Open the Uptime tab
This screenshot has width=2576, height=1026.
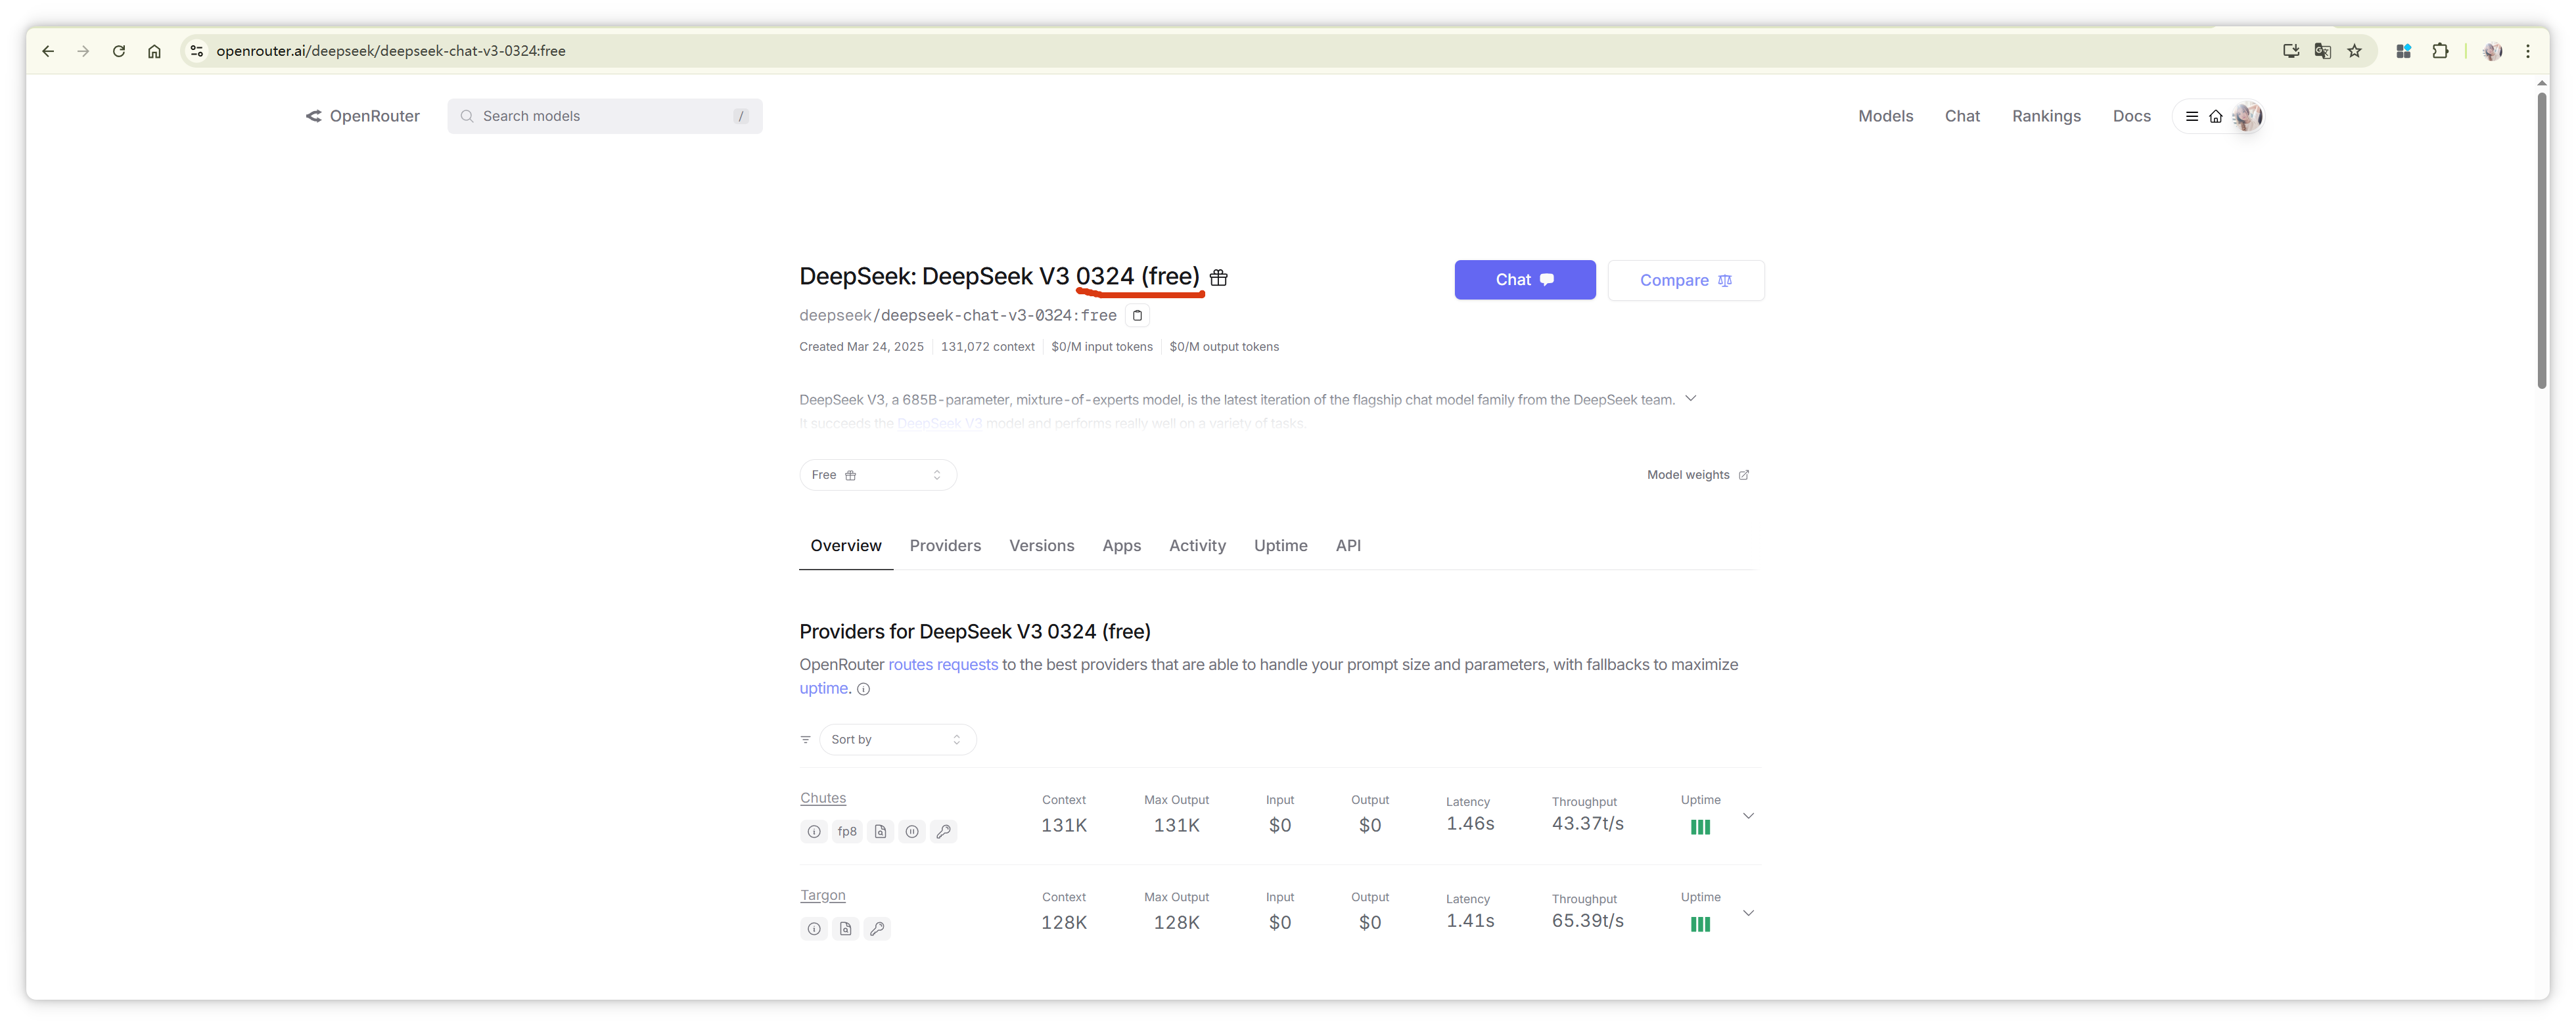pyautogui.click(x=1280, y=546)
